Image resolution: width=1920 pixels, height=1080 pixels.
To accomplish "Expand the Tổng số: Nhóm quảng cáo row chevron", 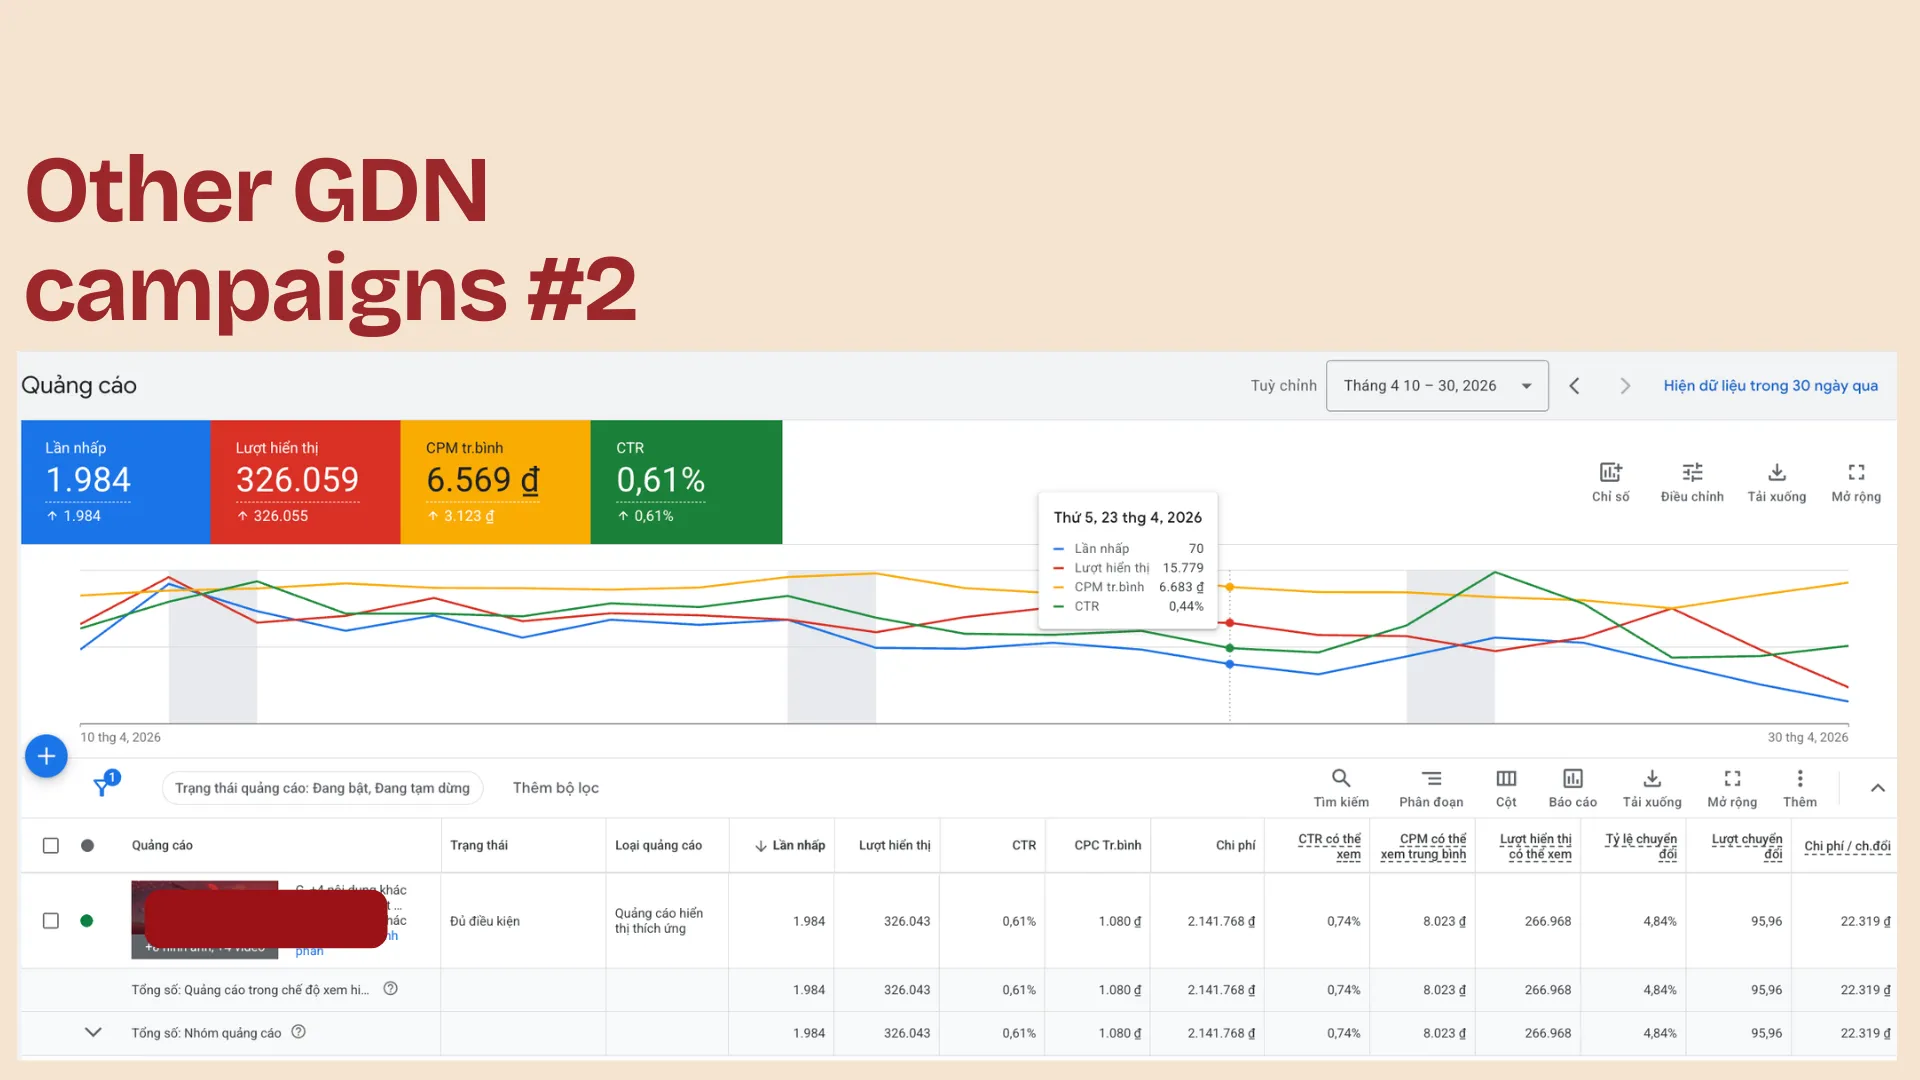I will point(93,1032).
